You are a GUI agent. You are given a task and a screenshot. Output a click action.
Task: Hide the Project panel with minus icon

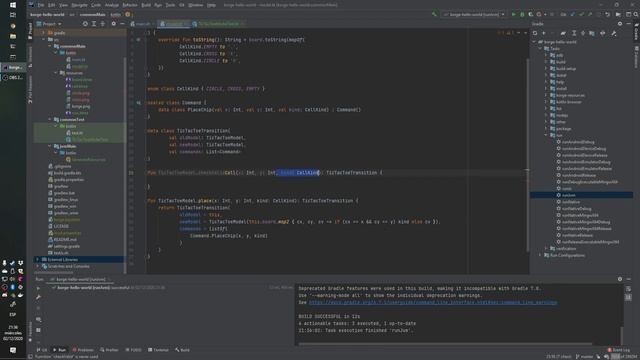[x=122, y=24]
